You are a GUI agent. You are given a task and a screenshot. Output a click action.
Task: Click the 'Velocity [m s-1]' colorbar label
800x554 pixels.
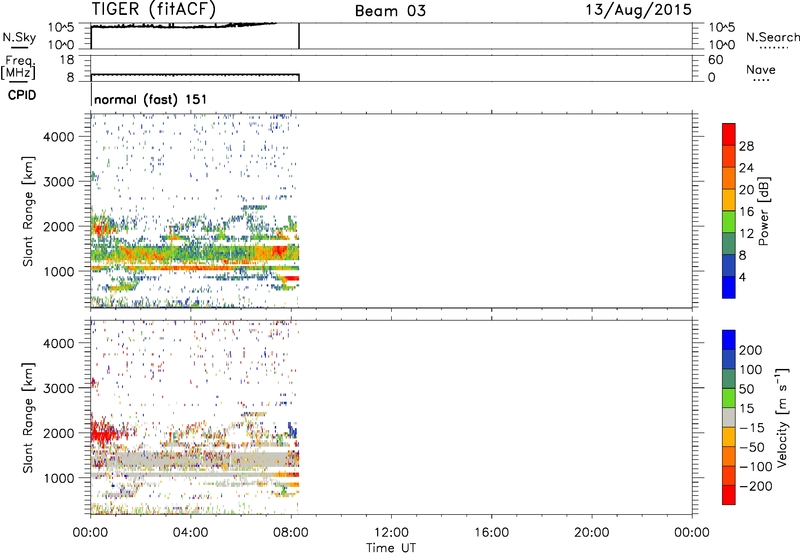click(783, 418)
